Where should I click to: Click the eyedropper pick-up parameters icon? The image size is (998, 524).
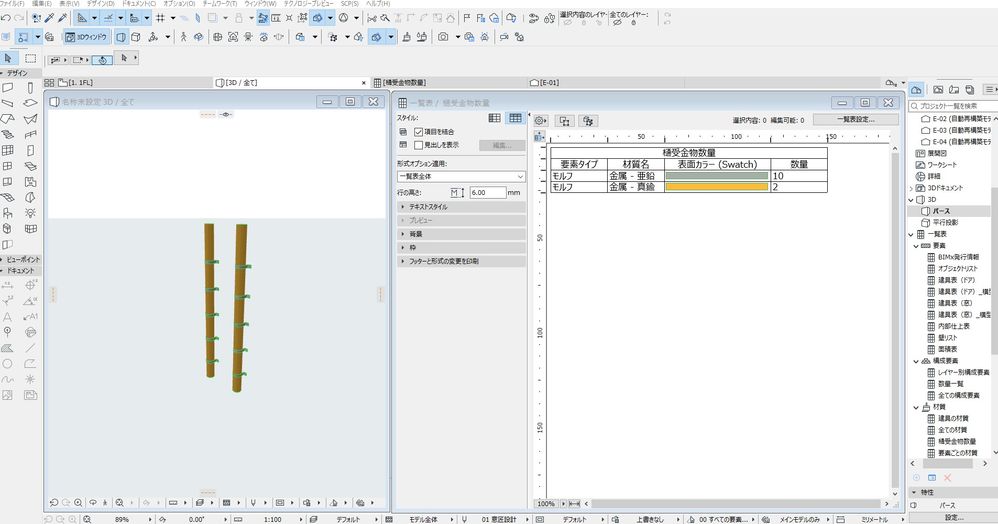49,18
